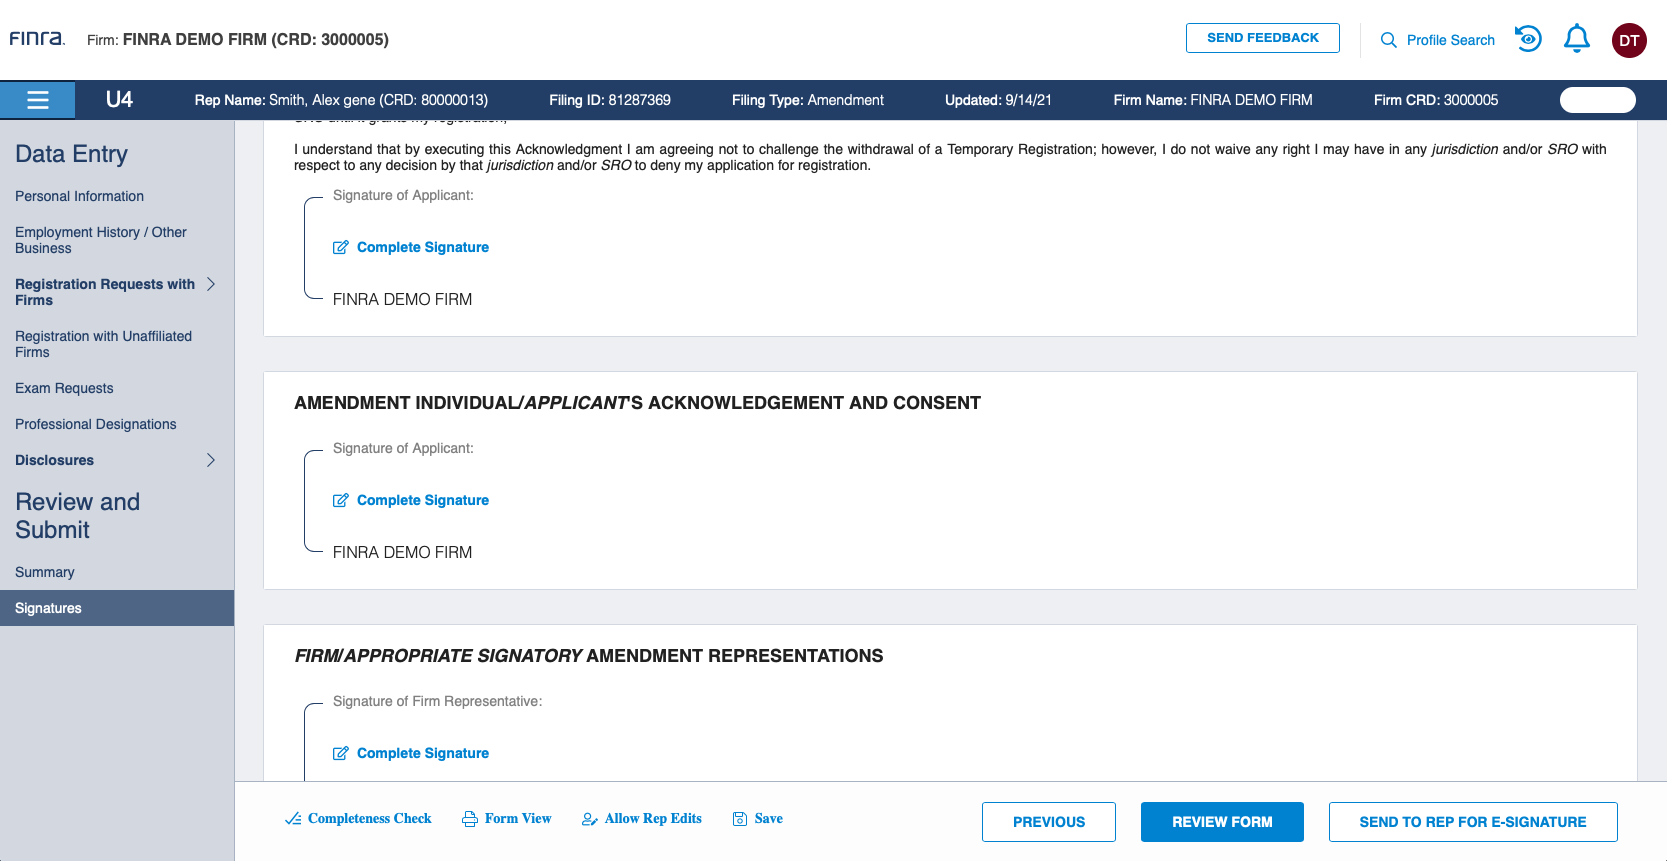The width and height of the screenshot is (1667, 861).
Task: Click Allow Rep Edits
Action: coord(641,819)
